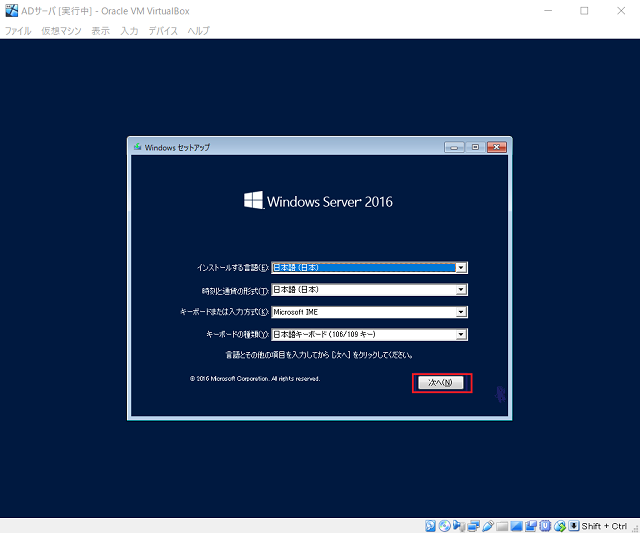Click the 日本語キーボード (106/109 キー) field
This screenshot has width=640, height=533.
tap(369, 335)
